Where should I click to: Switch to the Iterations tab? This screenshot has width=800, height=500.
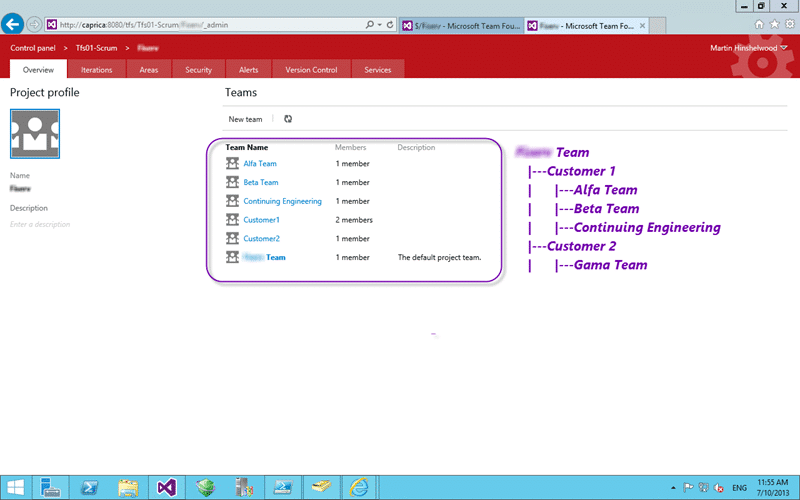tap(96, 69)
